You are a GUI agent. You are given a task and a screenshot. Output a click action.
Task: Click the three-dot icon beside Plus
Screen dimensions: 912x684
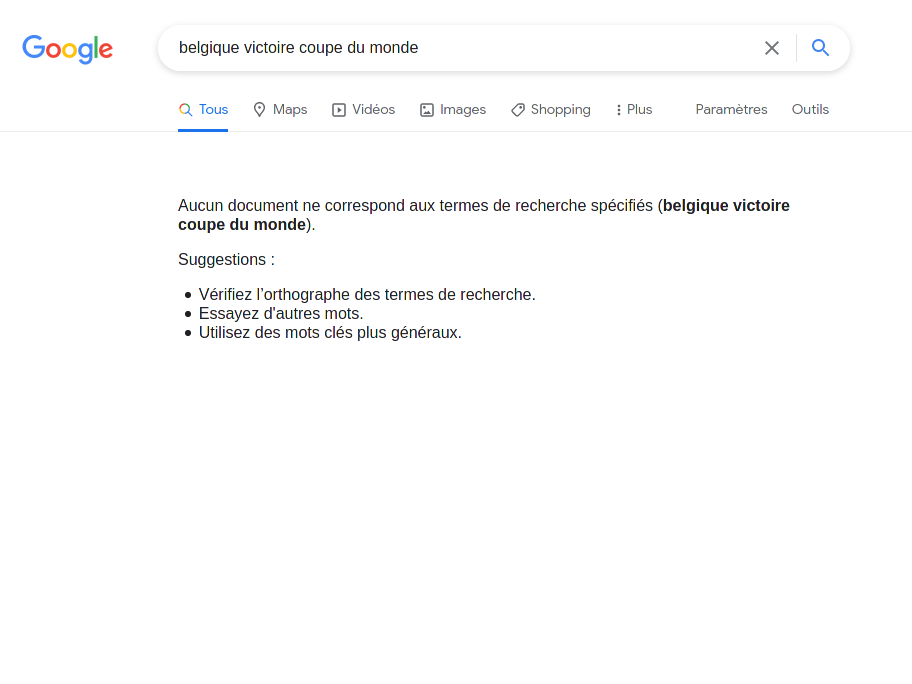click(x=618, y=110)
